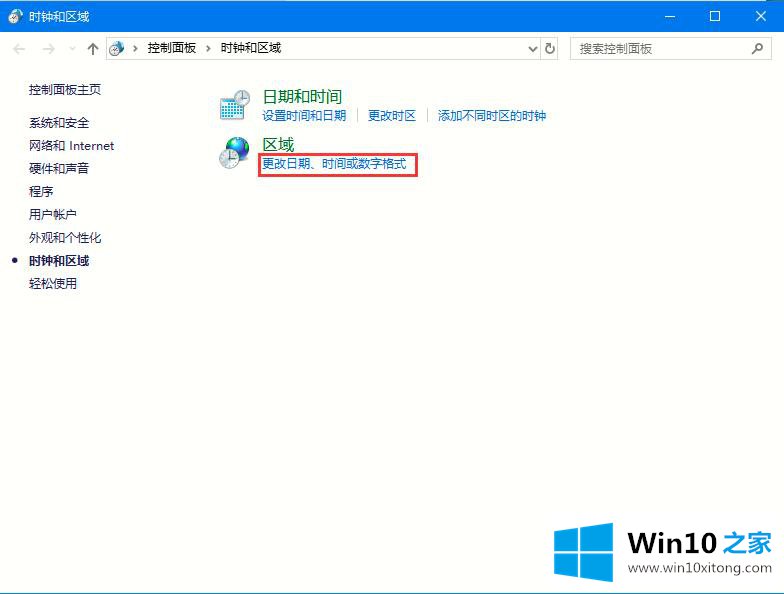
Task: Open 更改日期、时间或数字格式 link
Action: (334, 163)
